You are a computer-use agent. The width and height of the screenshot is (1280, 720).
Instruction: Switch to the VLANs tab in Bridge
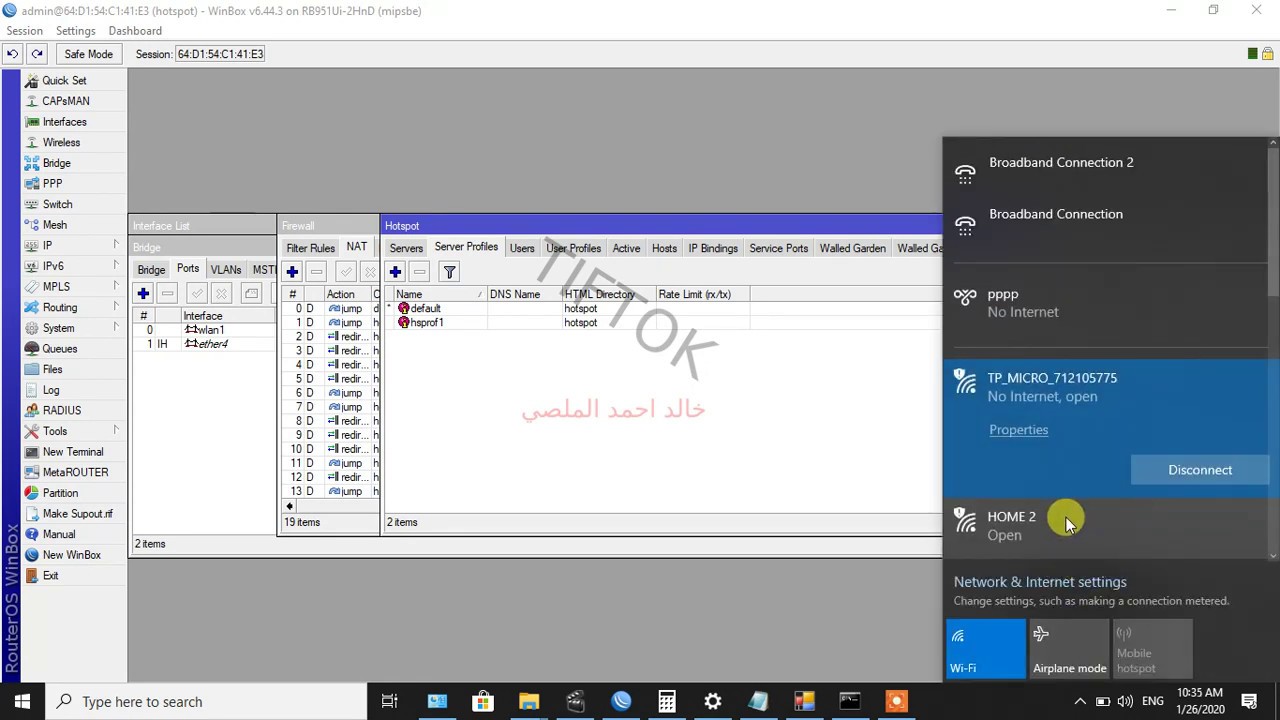[226, 270]
